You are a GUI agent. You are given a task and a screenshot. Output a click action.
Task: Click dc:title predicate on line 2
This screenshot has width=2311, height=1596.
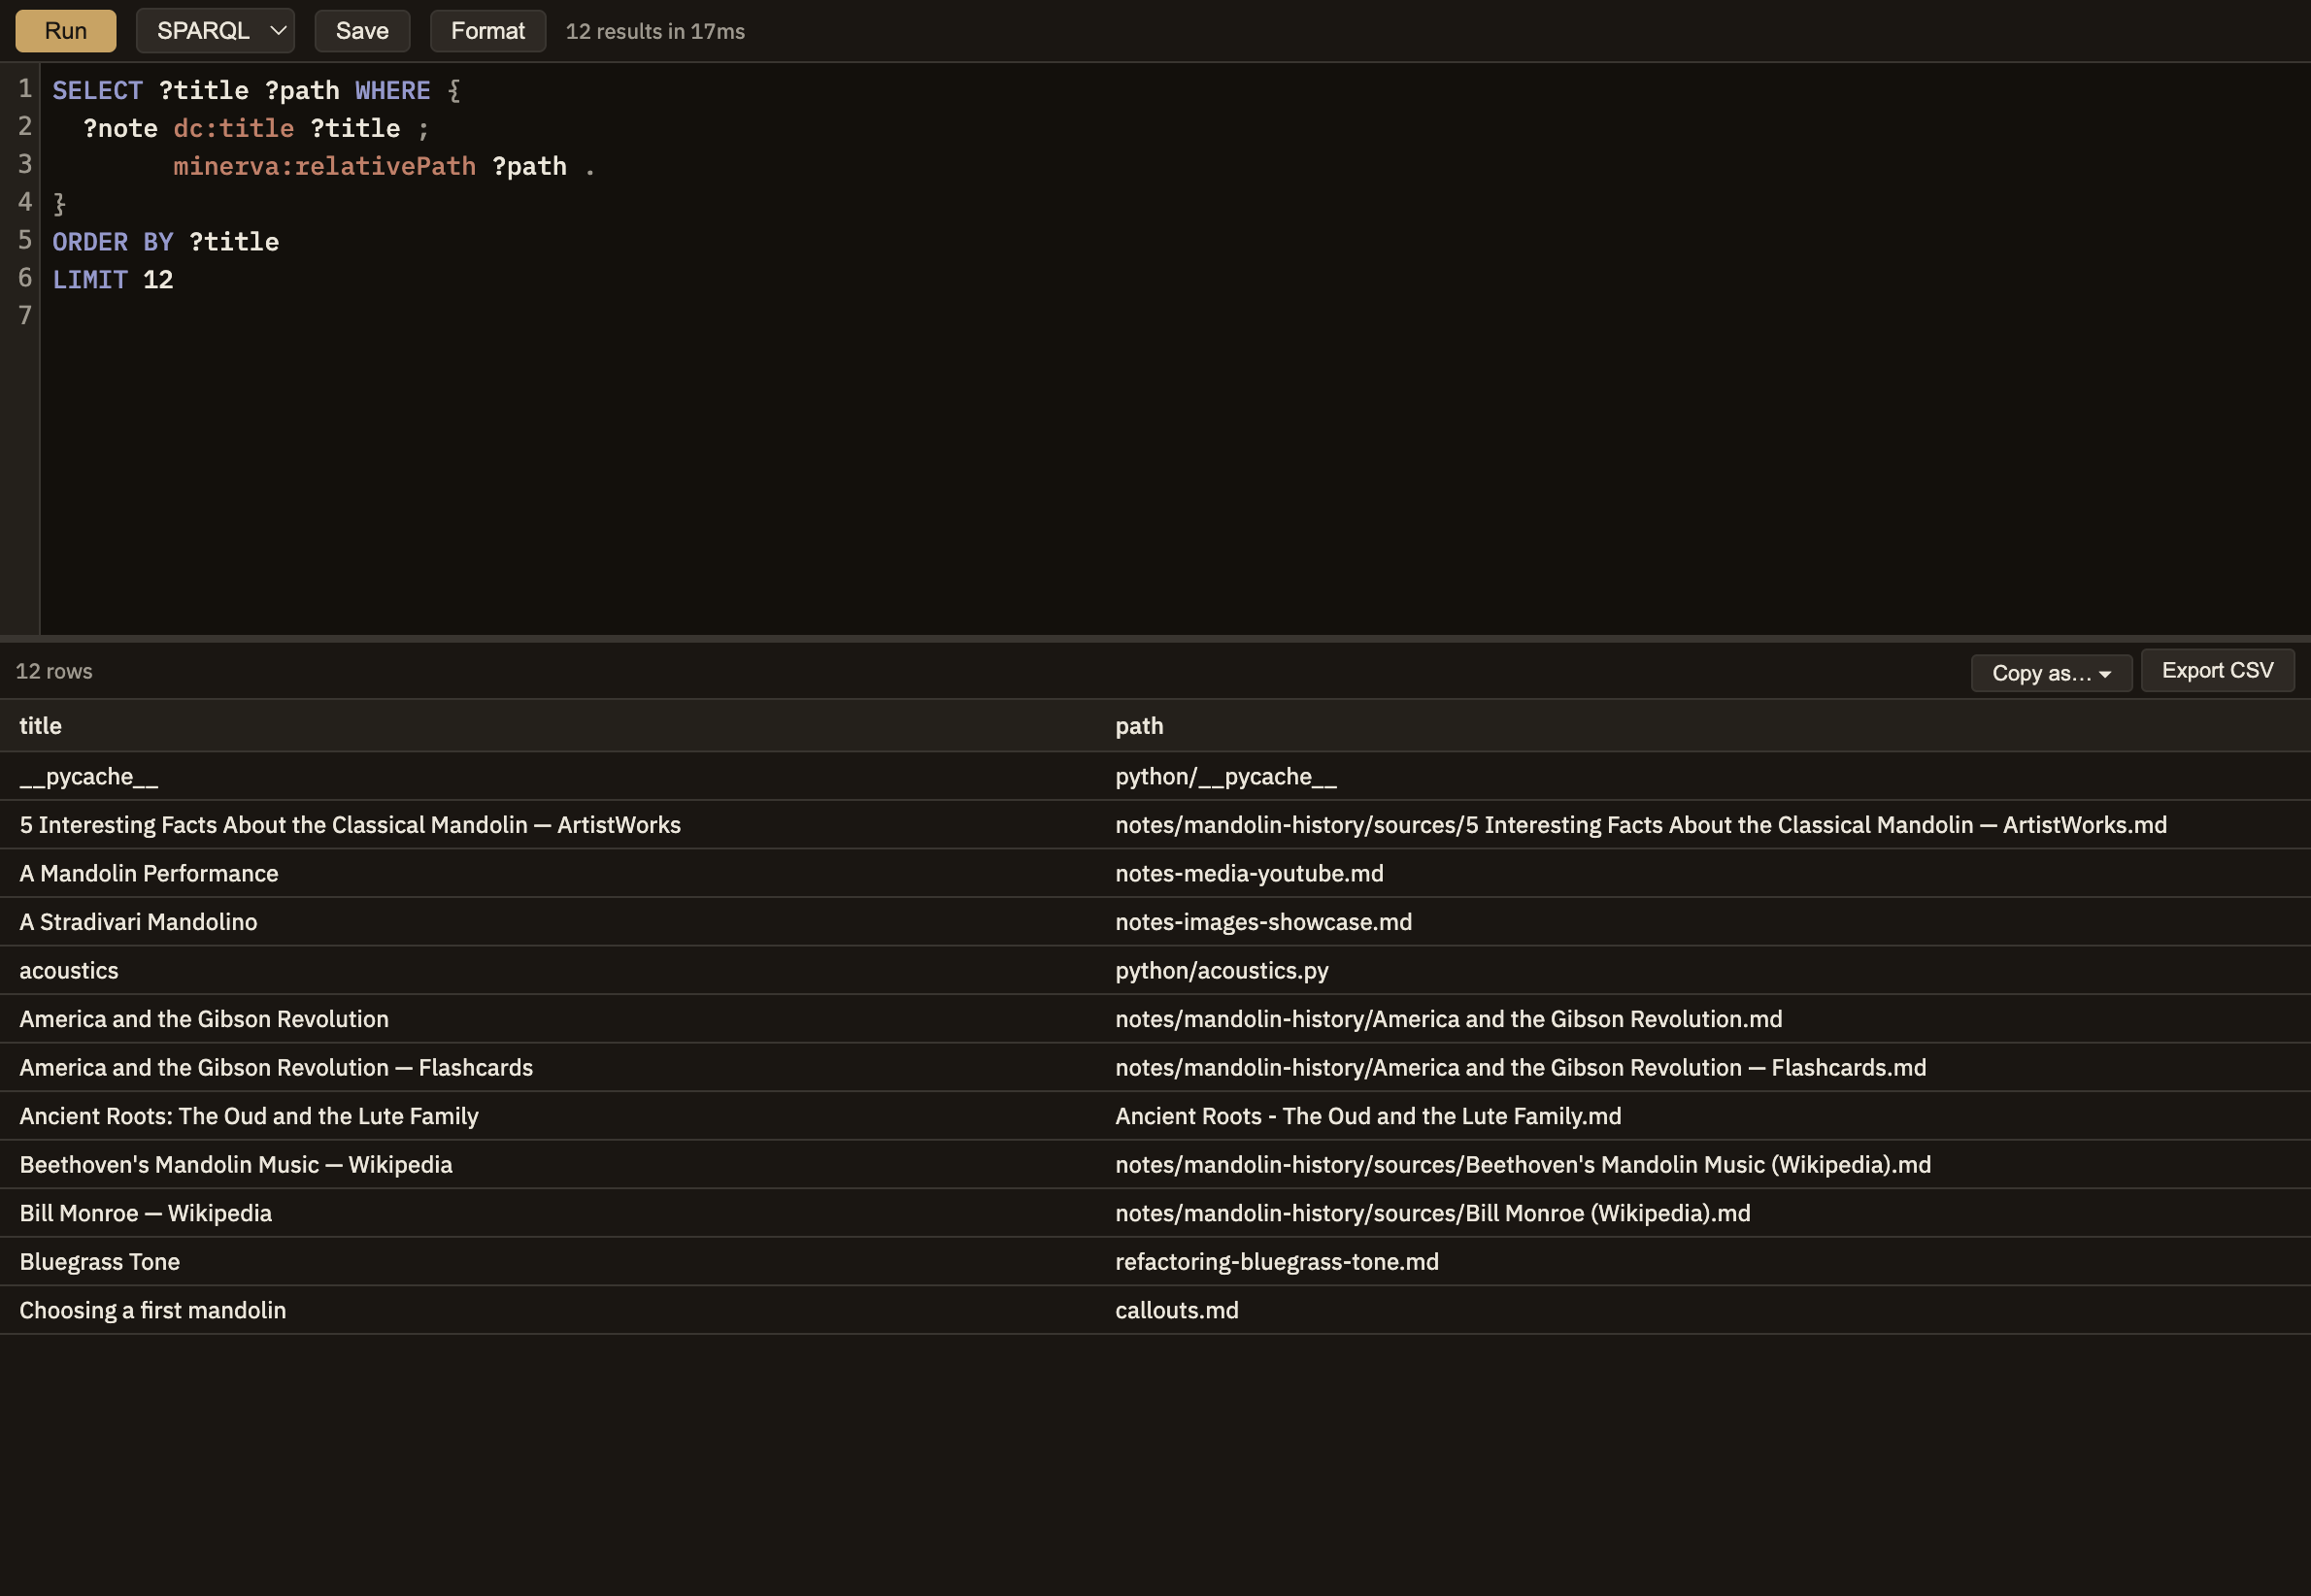pos(233,128)
